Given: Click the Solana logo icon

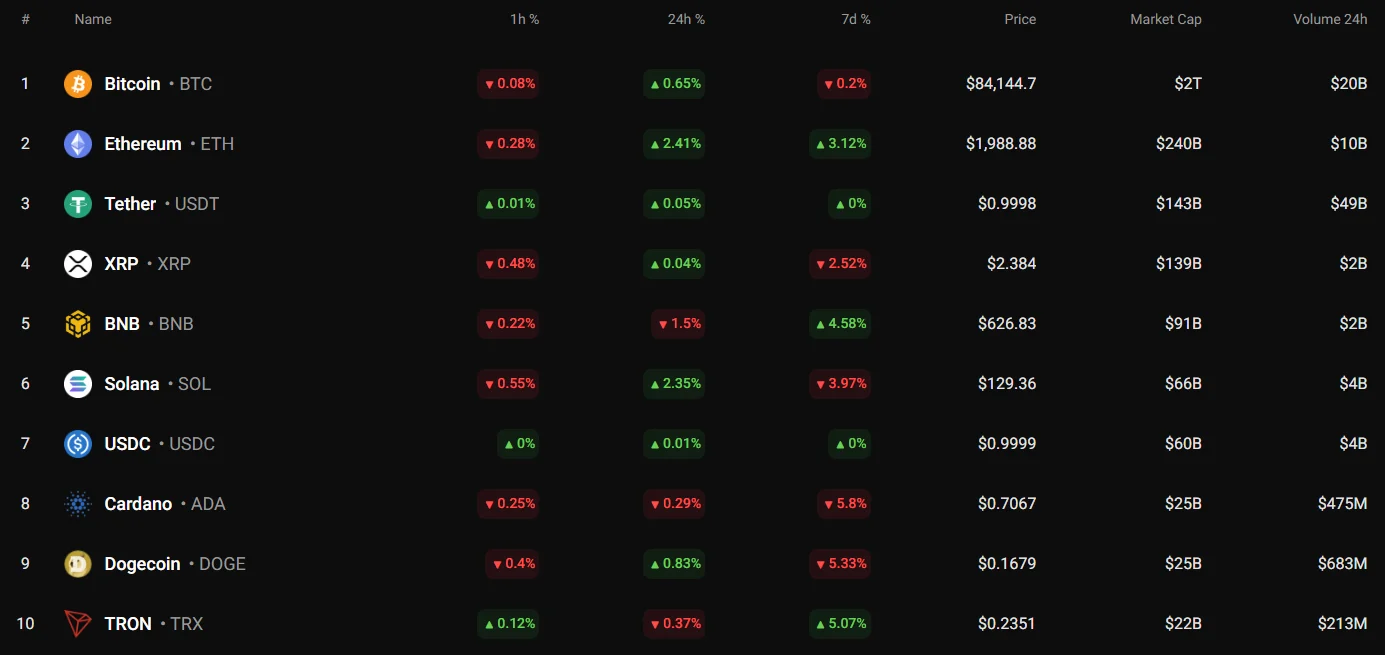Looking at the screenshot, I should pos(78,384).
